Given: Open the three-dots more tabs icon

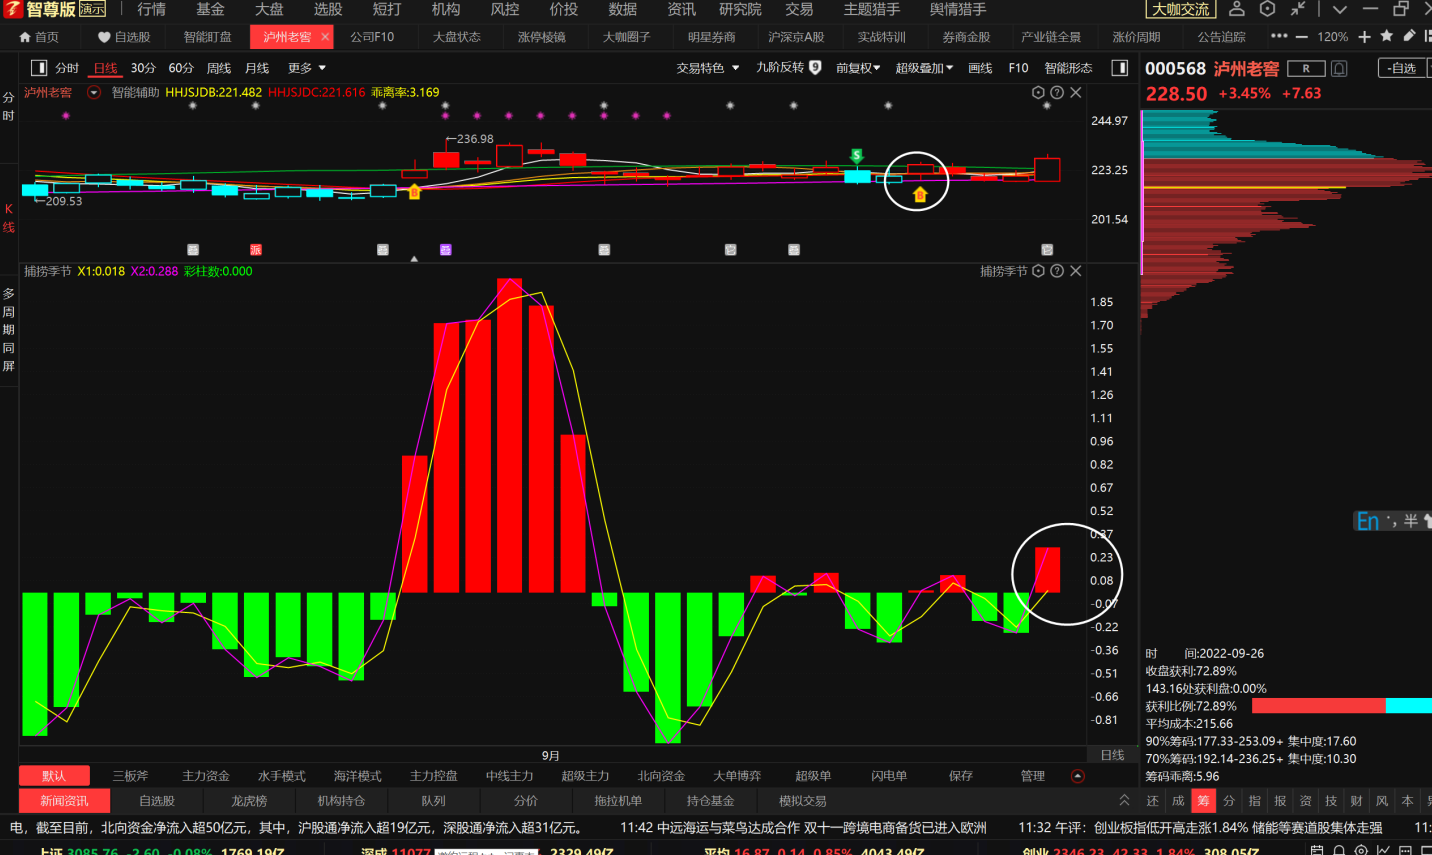Looking at the screenshot, I should pos(1279,36).
